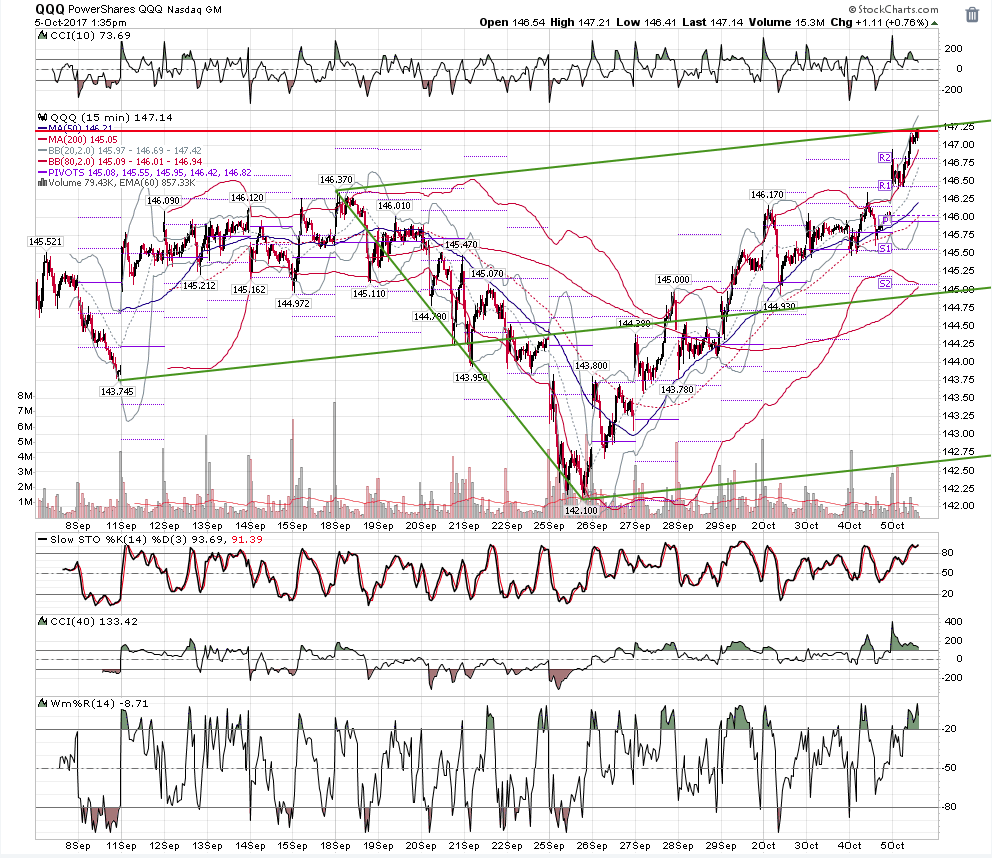
Task: Click the area-chart icon beside CCI(10)
Action: (42, 35)
